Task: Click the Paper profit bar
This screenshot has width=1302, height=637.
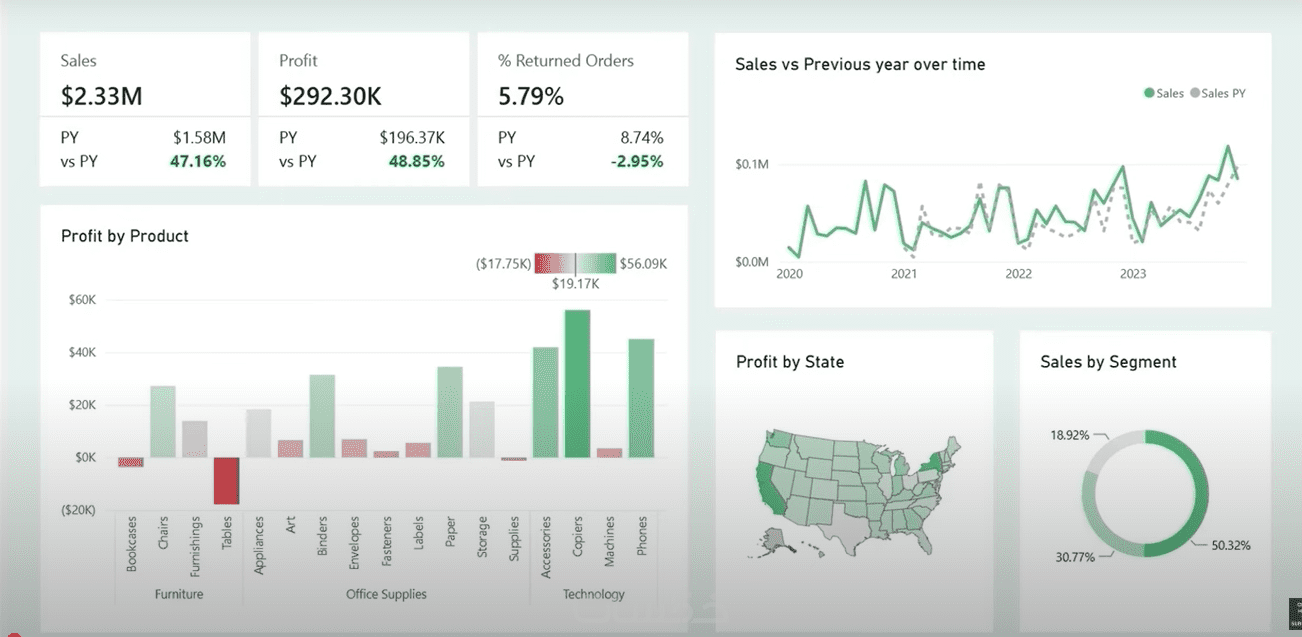Action: coord(450,412)
